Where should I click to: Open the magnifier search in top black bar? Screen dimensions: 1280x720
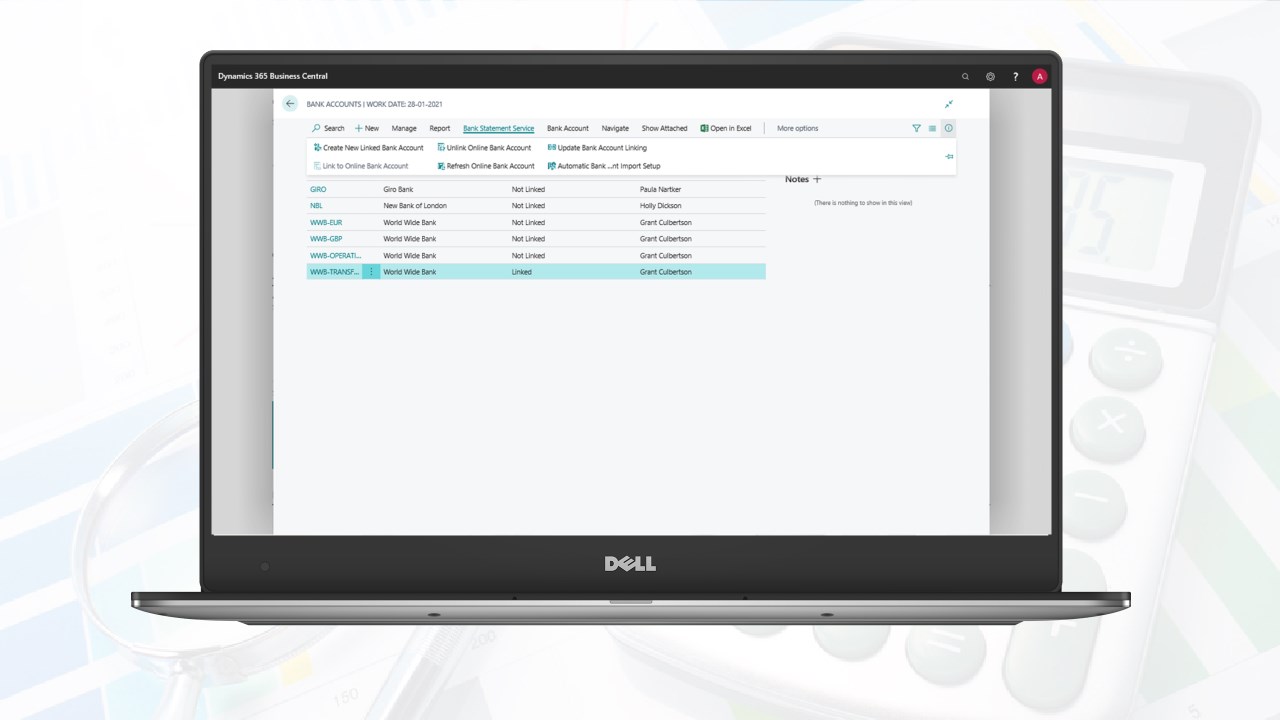pyautogui.click(x=965, y=76)
